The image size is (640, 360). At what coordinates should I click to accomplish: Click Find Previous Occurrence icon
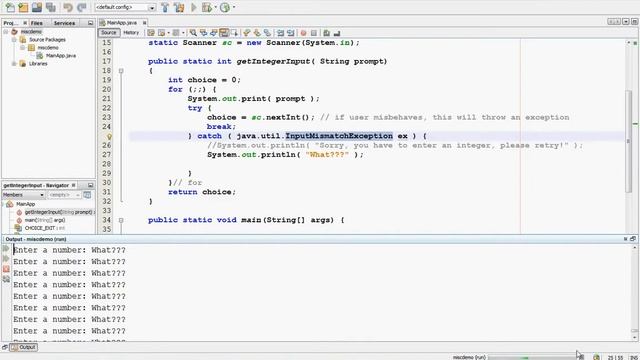point(203,33)
